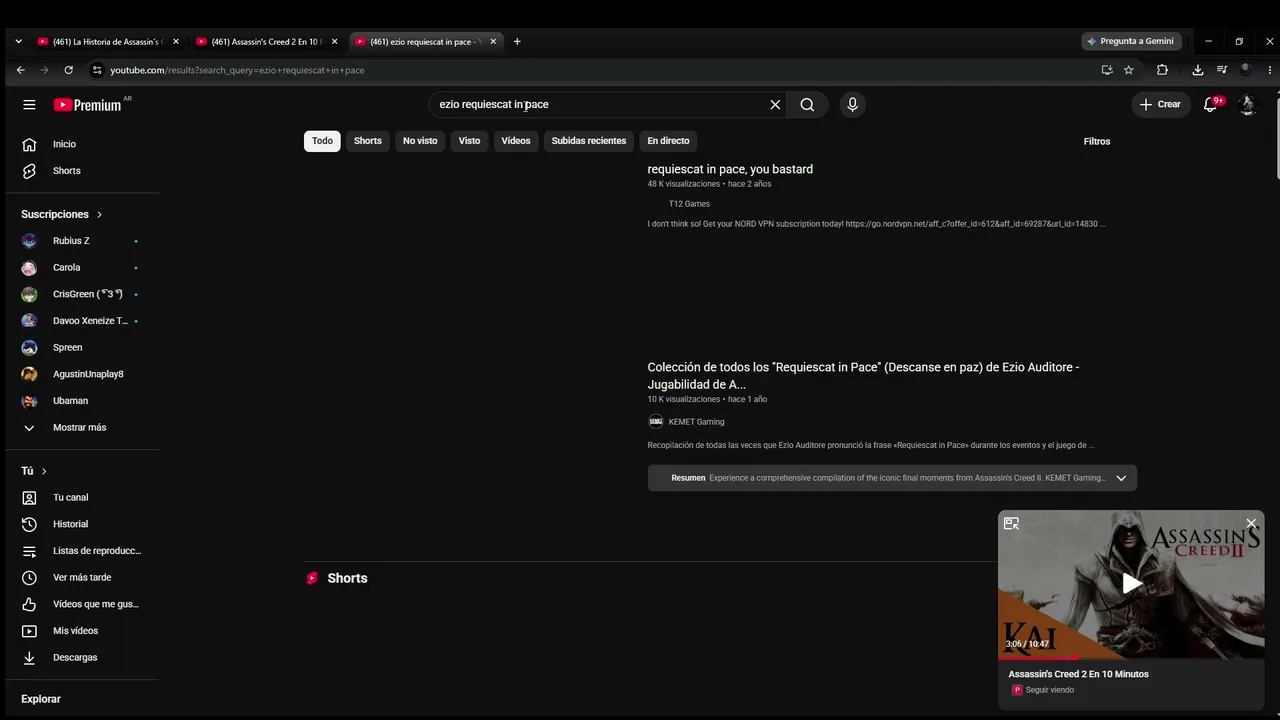
Task: Expand 'Mostrar más' subscriptions
Action: point(79,427)
